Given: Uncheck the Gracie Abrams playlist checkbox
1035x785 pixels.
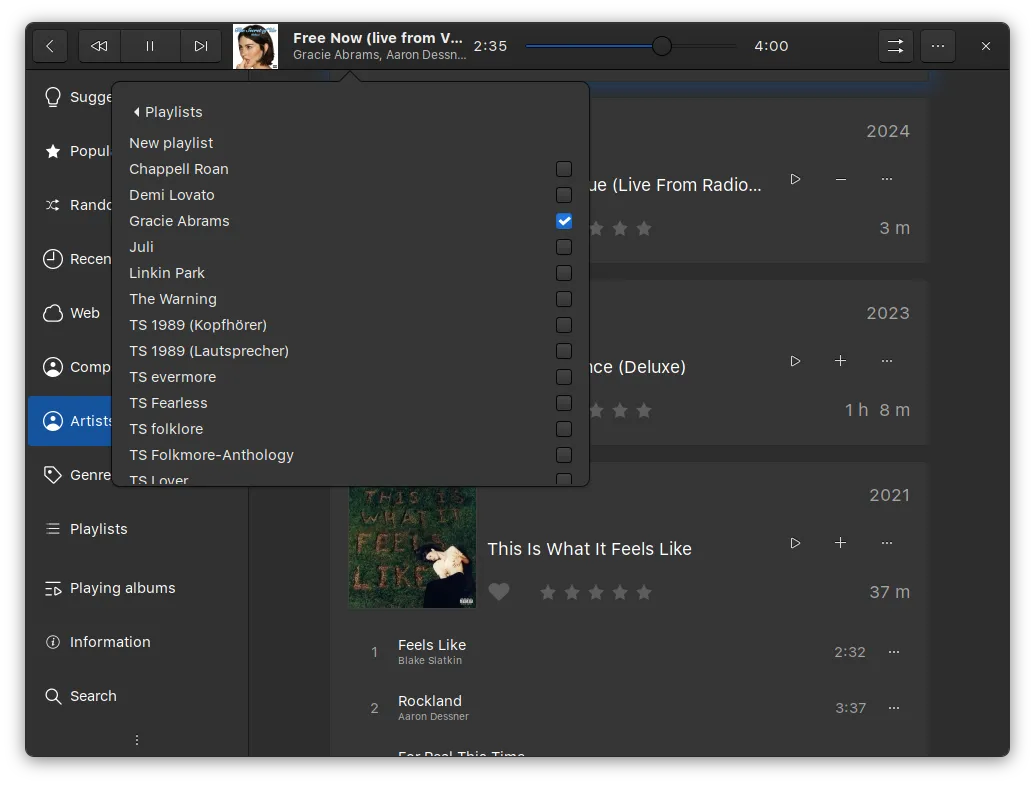Looking at the screenshot, I should pos(564,221).
